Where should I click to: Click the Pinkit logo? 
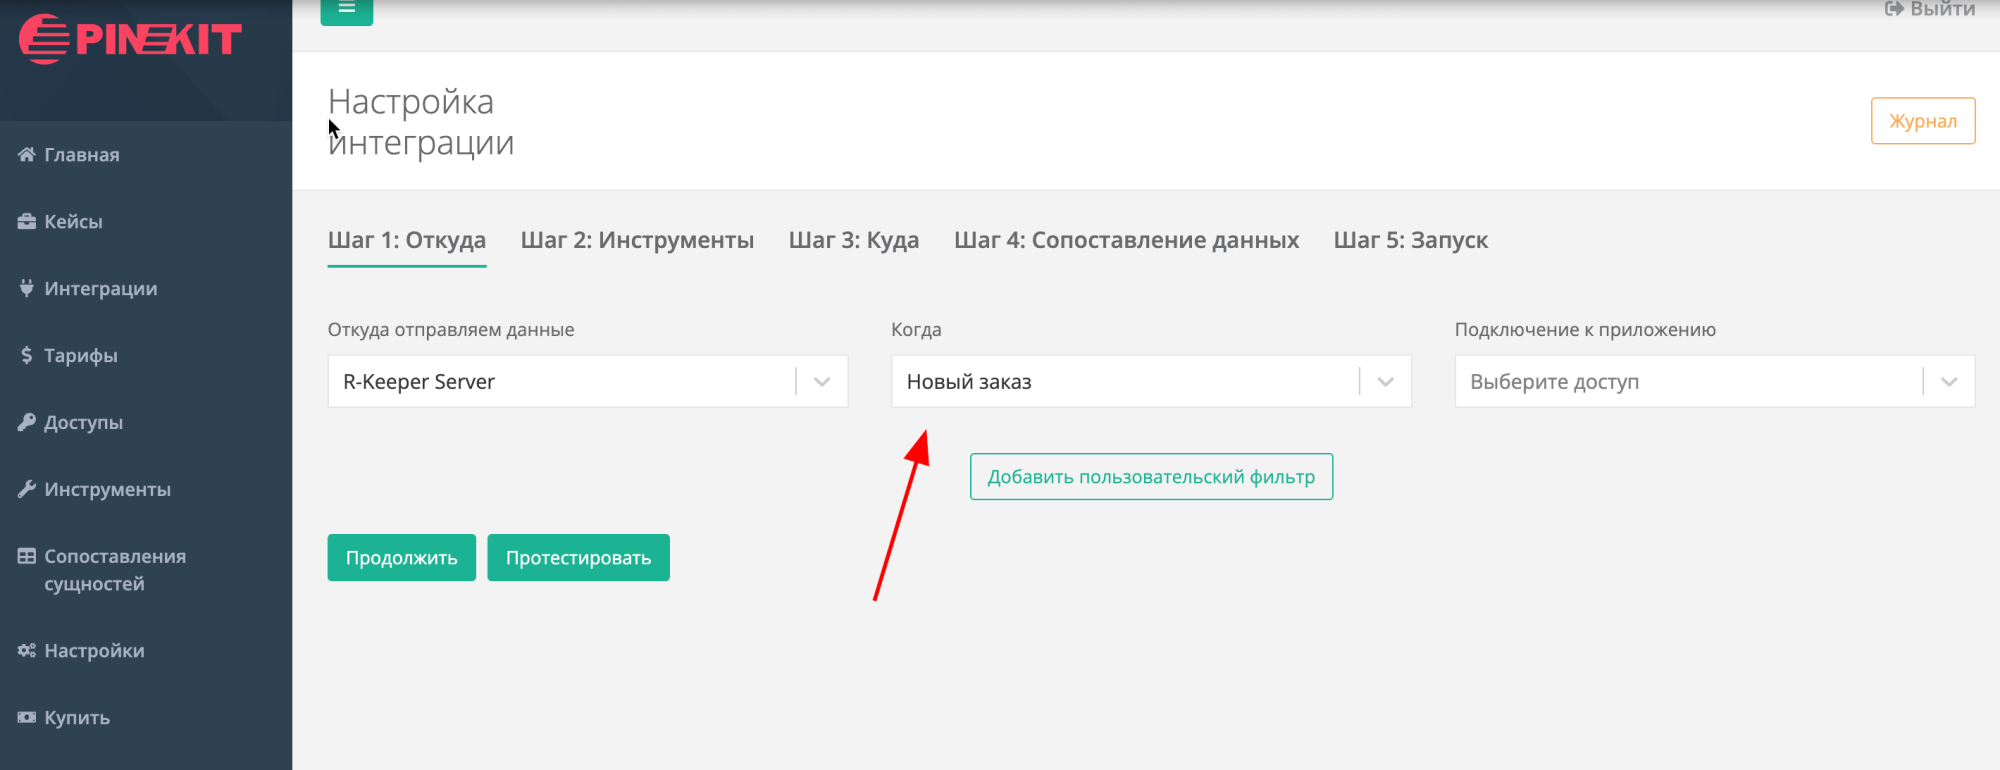click(x=130, y=39)
